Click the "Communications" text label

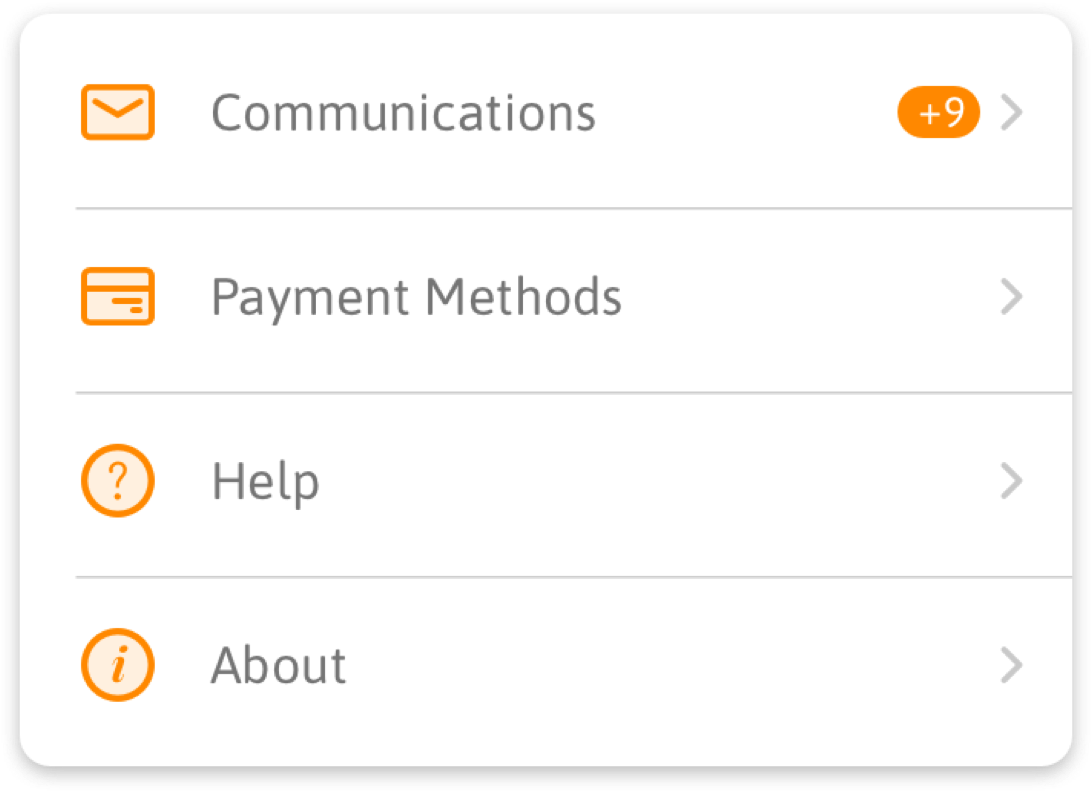tap(403, 113)
